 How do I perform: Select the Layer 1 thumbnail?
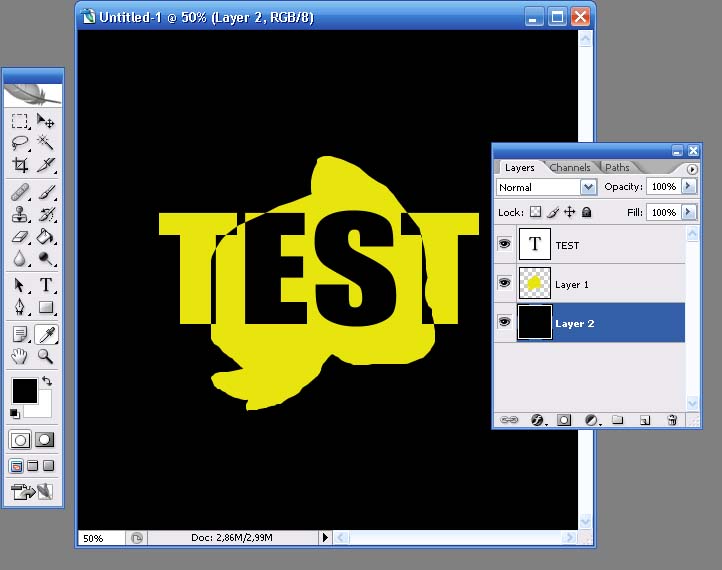tap(535, 283)
